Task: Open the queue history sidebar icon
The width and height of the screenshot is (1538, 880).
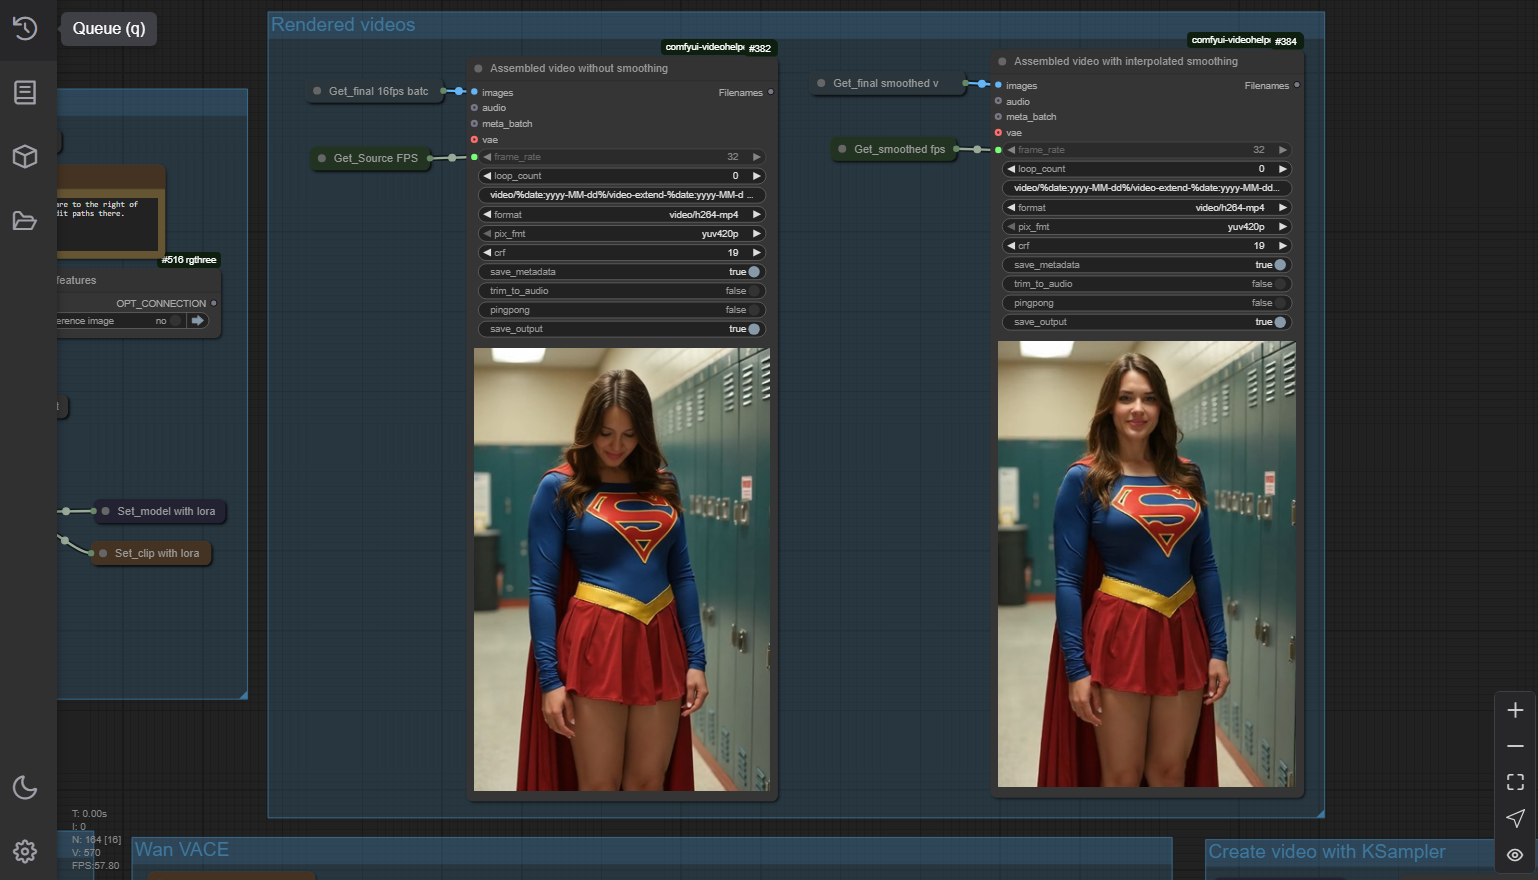Action: click(25, 29)
